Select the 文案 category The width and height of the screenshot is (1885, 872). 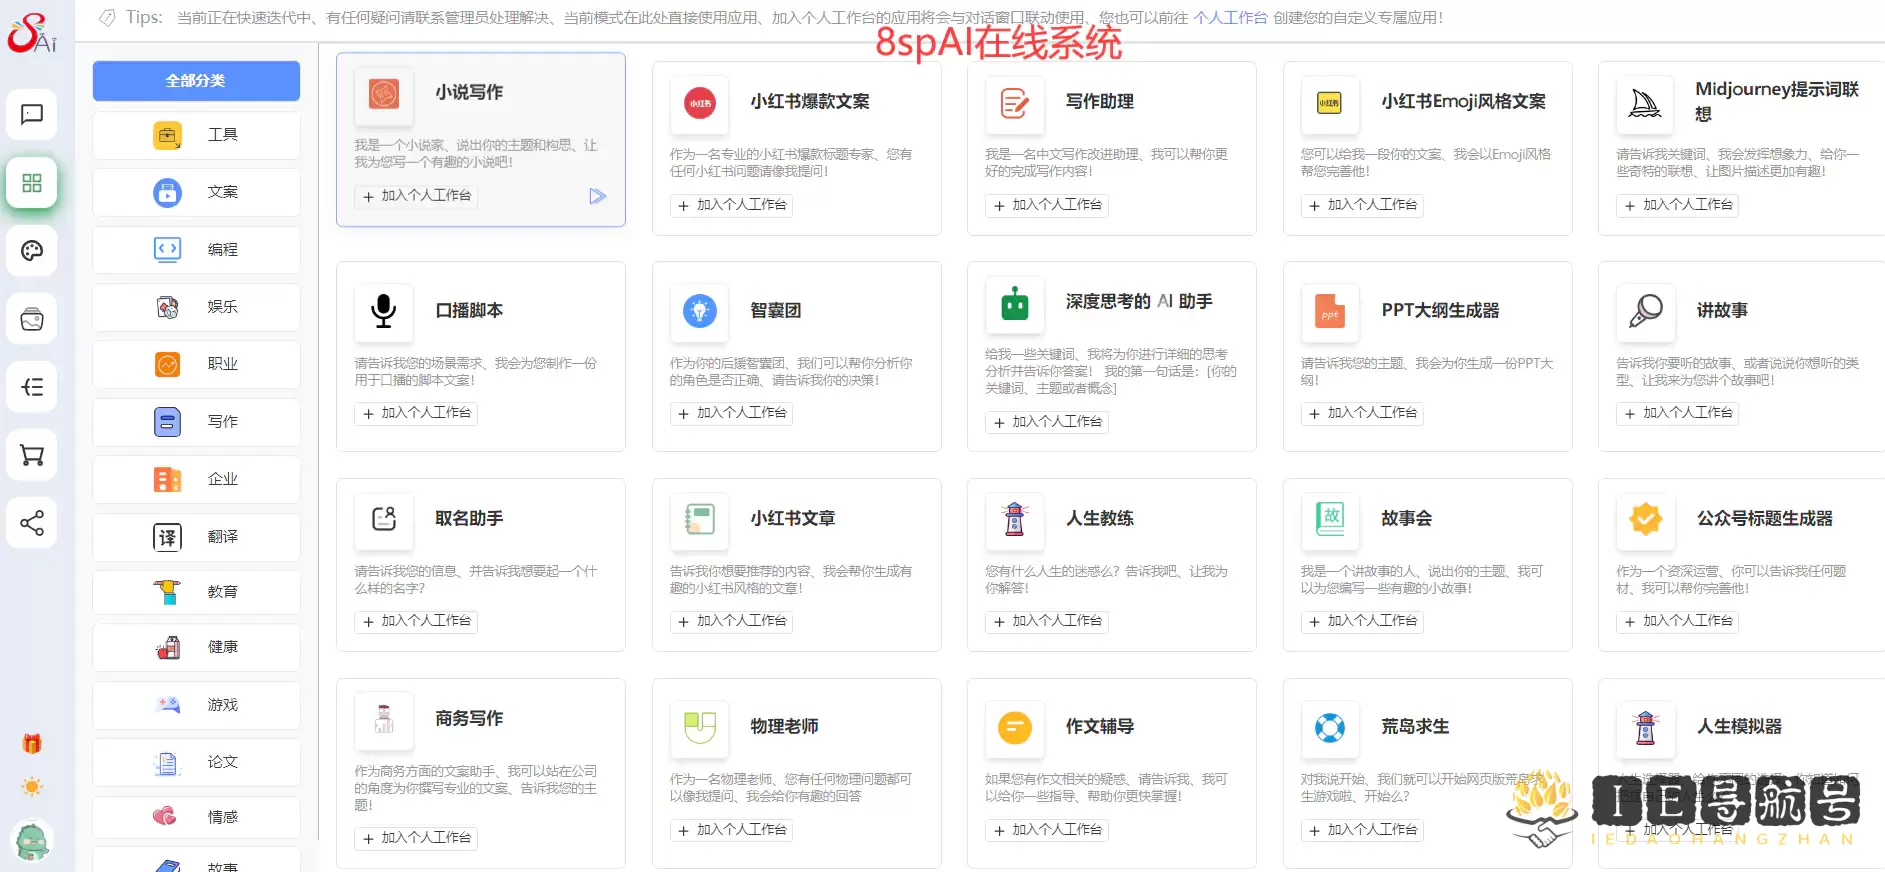point(196,192)
